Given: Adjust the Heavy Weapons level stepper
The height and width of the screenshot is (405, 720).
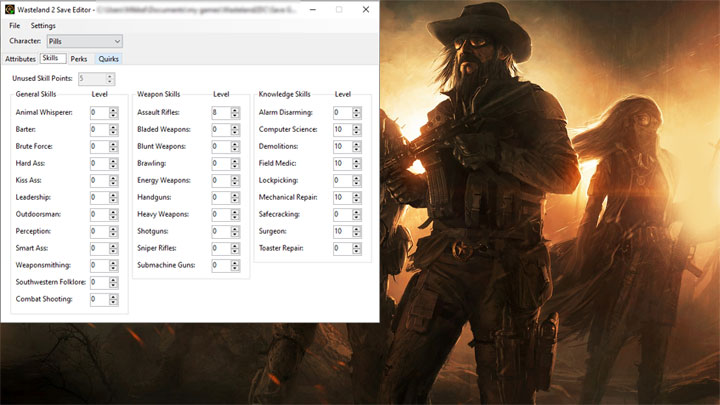Looking at the screenshot, I should point(235,214).
